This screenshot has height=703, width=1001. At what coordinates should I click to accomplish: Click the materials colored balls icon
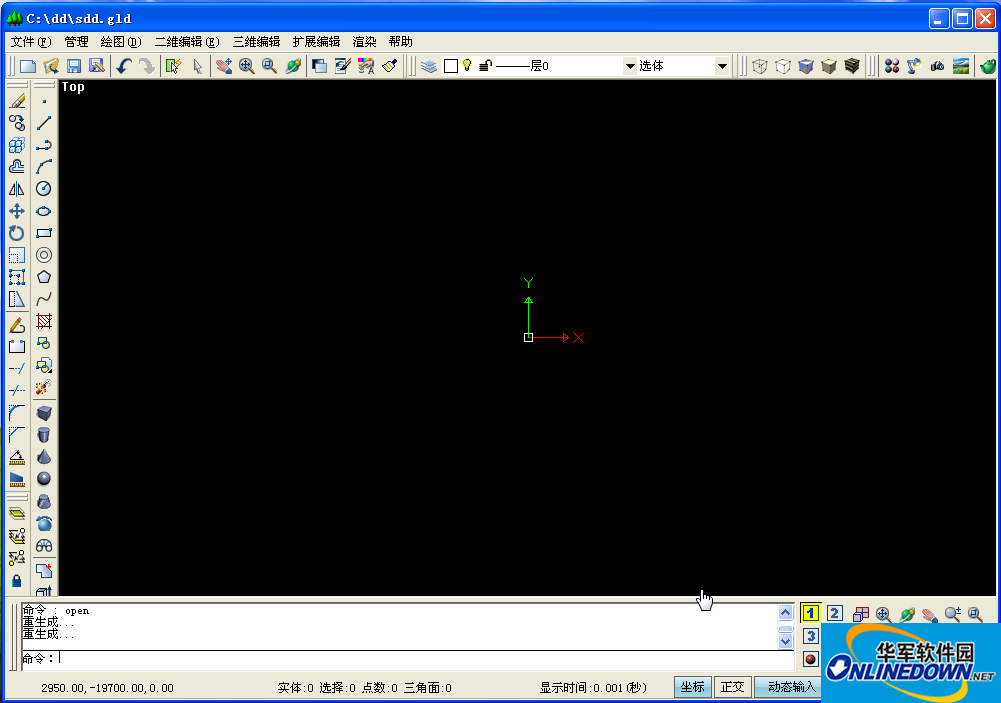tap(892, 66)
